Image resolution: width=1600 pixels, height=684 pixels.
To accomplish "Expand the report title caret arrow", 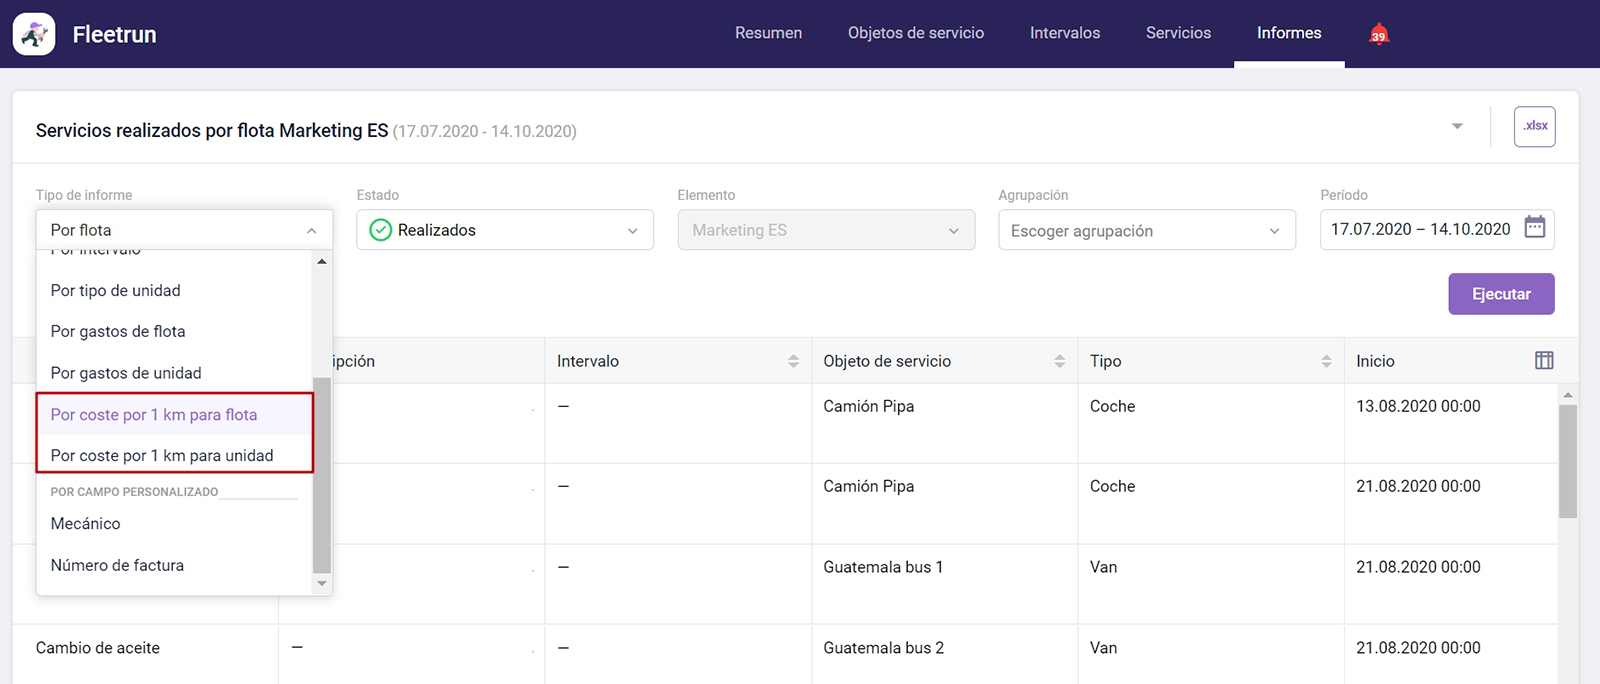I will click(1457, 127).
